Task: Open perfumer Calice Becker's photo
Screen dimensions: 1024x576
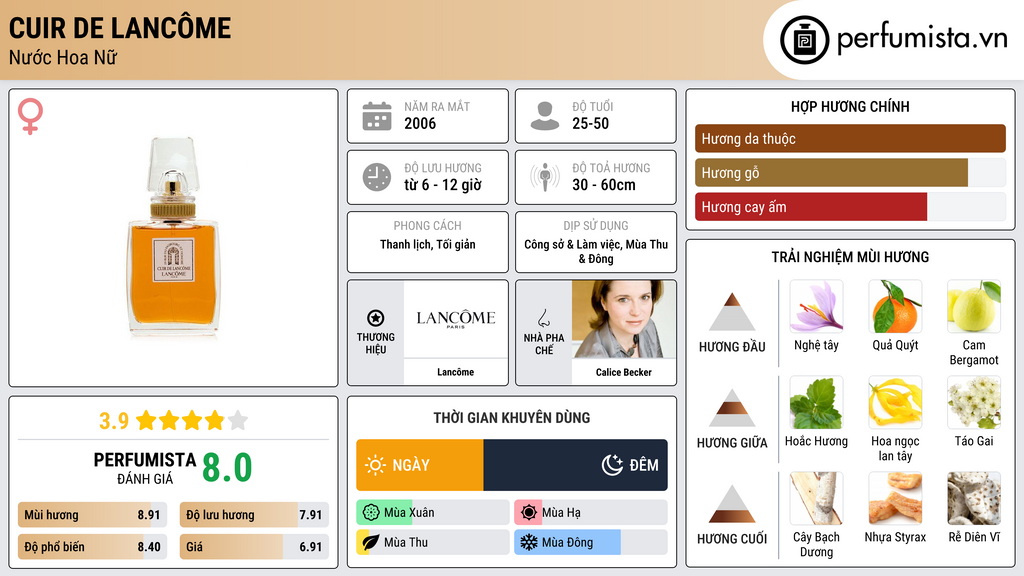Action: 623,319
